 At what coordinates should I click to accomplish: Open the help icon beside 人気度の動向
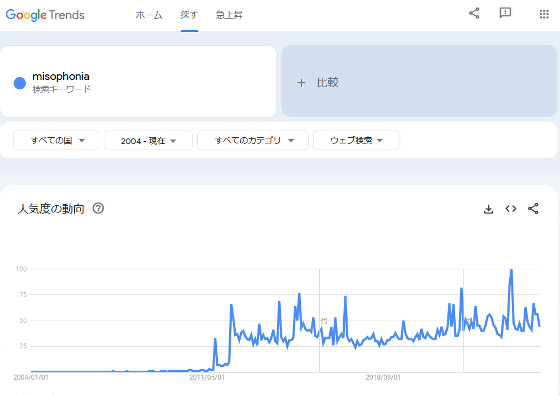click(x=98, y=208)
